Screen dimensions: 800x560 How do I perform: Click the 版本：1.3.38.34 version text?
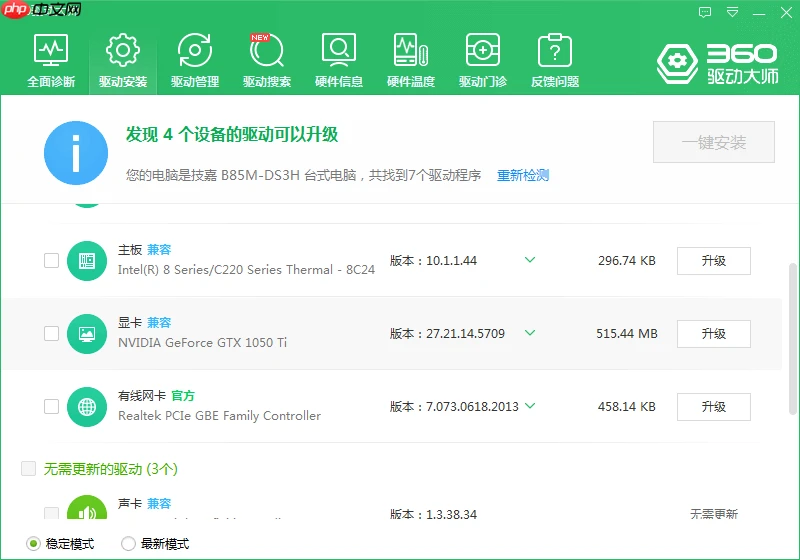[x=433, y=514]
